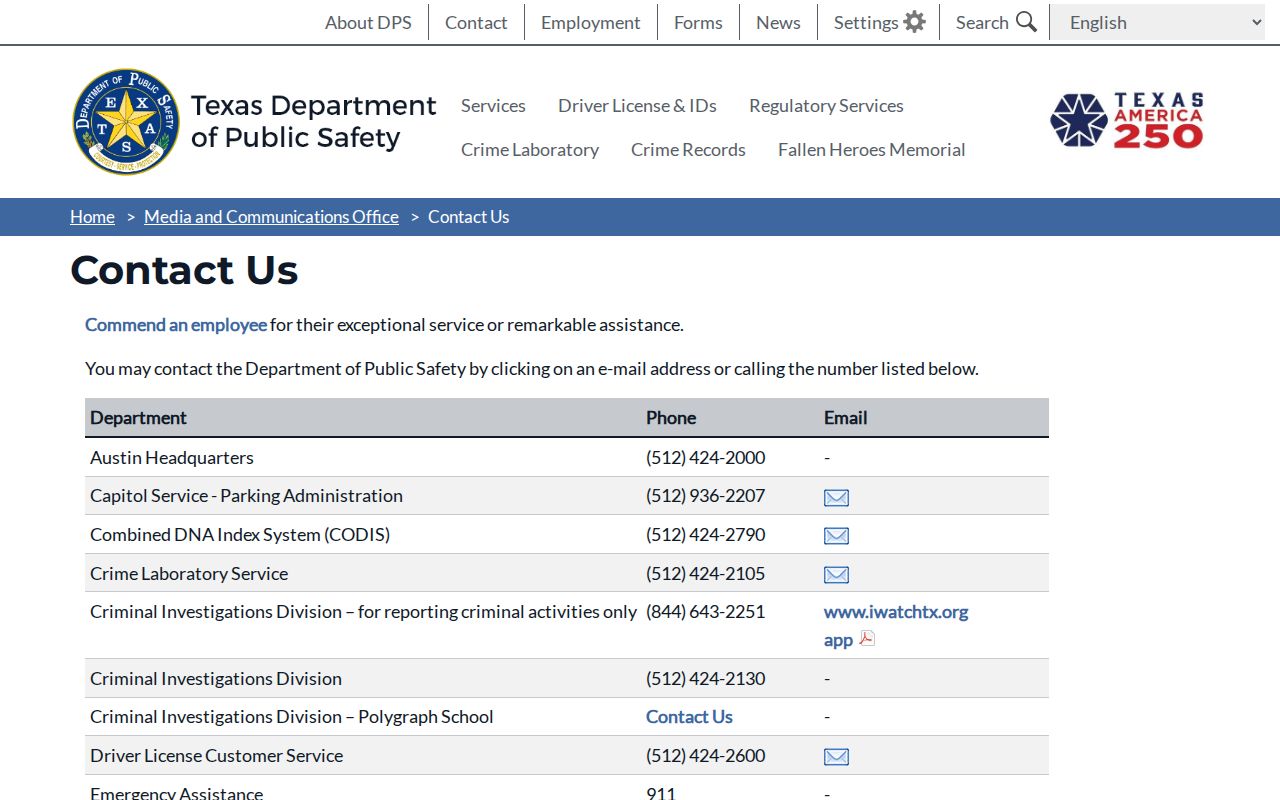Email Driver License Customer Service envelope icon
The width and height of the screenshot is (1280, 800).
pos(836,757)
